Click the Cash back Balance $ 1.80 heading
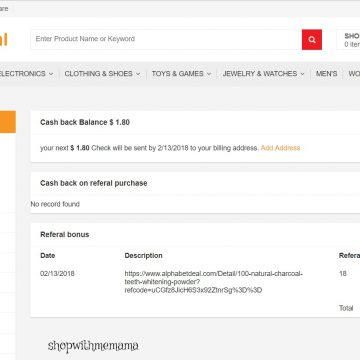 (x=85, y=122)
